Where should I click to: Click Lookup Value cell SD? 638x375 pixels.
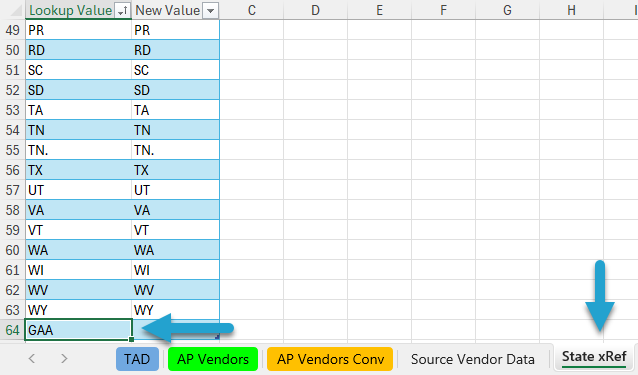pyautogui.click(x=79, y=90)
